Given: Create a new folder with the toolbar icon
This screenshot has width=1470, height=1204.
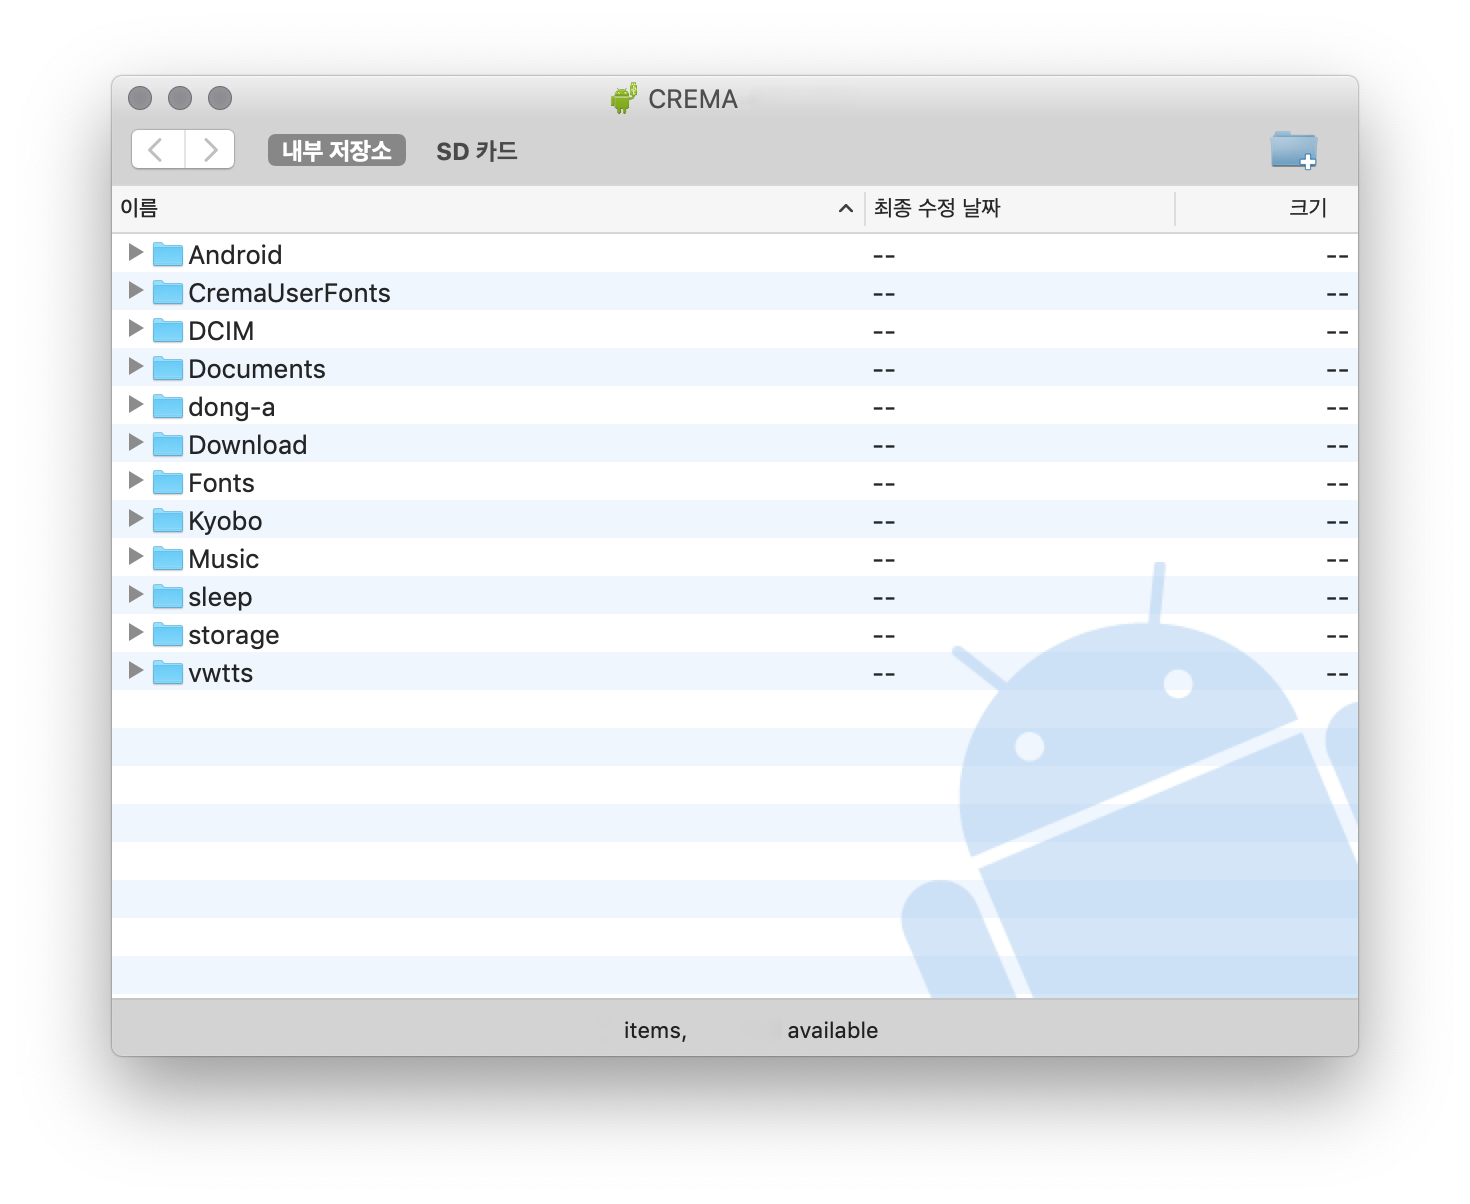Looking at the screenshot, I should tap(1294, 150).
